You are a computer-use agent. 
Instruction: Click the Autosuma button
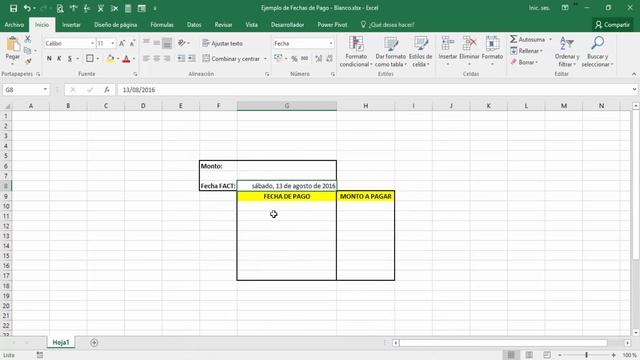[528, 40]
